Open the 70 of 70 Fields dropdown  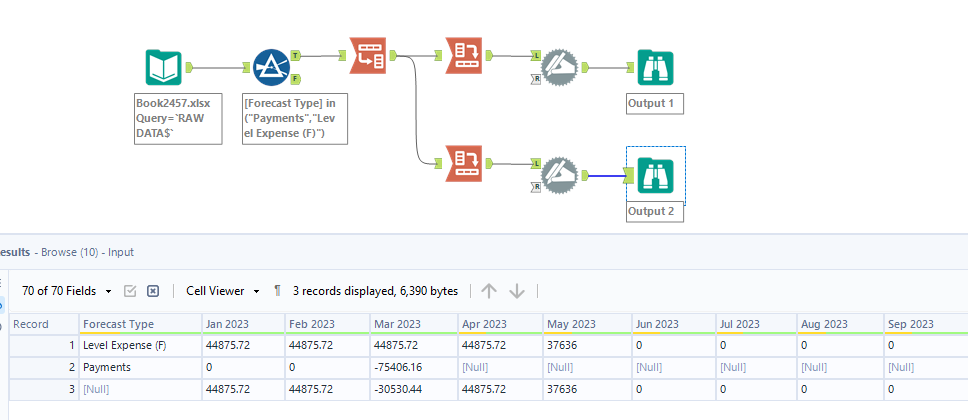pos(66,291)
